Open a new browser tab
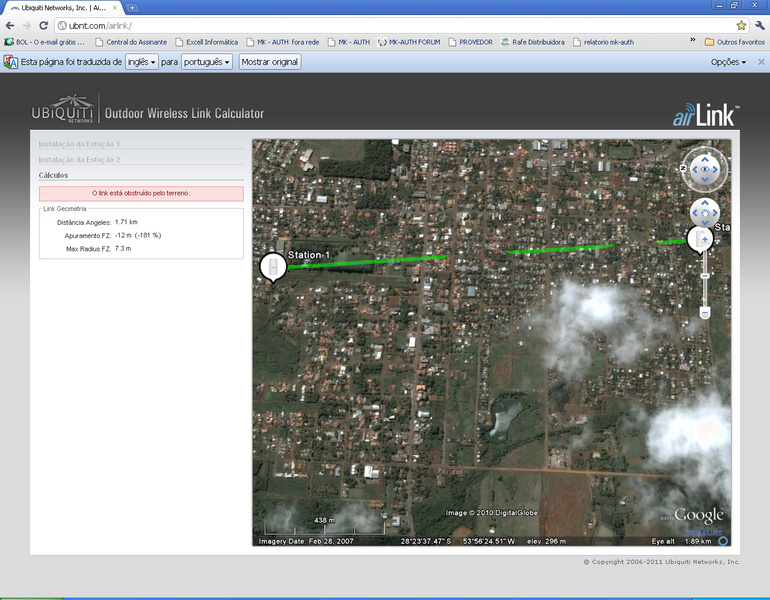The width and height of the screenshot is (770, 600). (132, 8)
